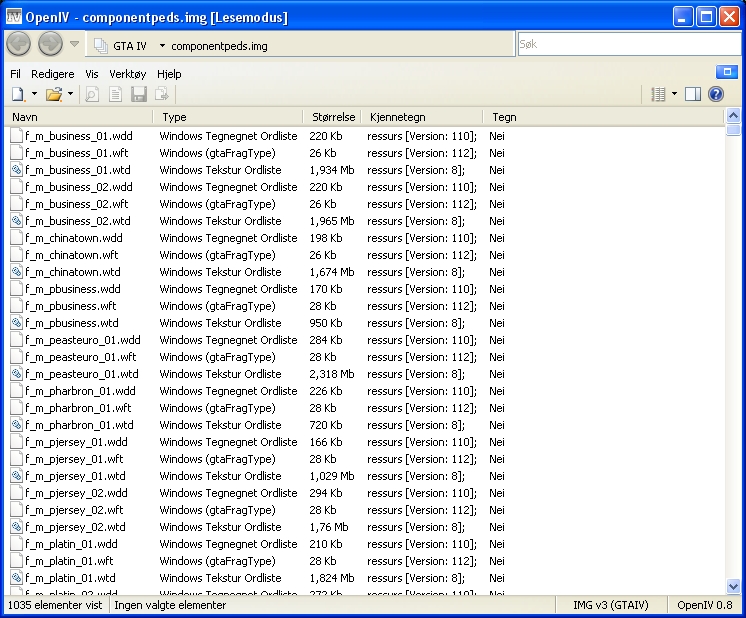Click texture icon of f_m_business_02.wtd
Screen dimensions: 746x618
click(17, 221)
